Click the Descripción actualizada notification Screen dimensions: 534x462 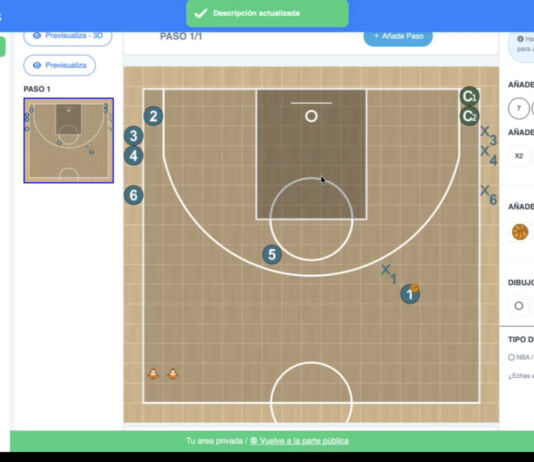[267, 13]
